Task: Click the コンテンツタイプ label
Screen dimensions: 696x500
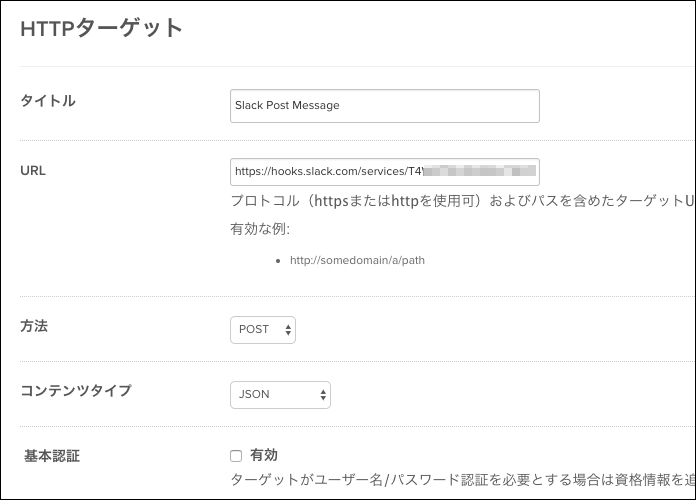Action: point(76,391)
